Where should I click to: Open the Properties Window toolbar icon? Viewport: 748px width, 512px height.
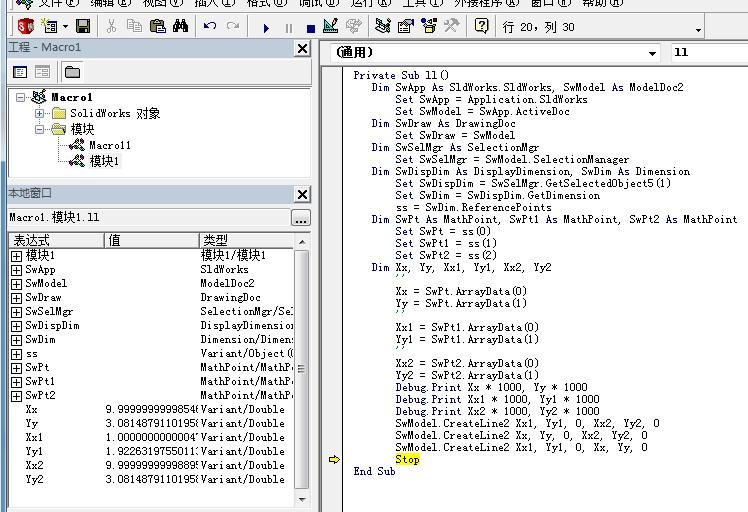405,26
